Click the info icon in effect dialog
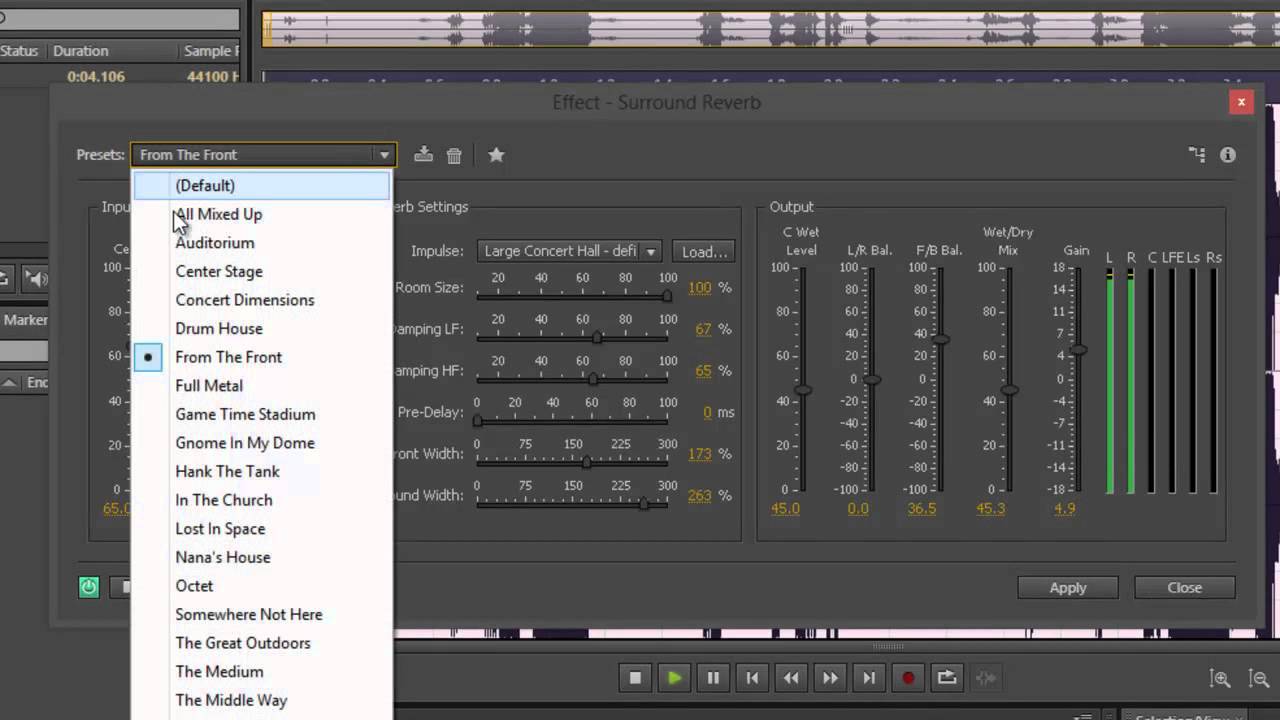This screenshot has width=1280, height=720. click(1228, 155)
